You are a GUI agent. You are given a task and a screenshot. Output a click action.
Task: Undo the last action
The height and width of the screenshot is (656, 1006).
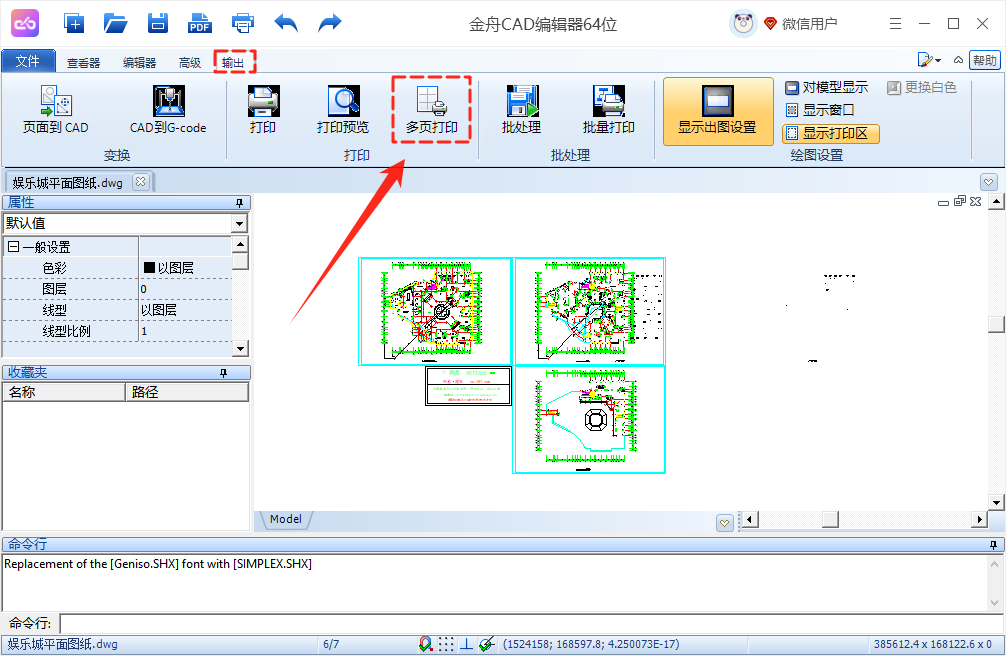[286, 24]
